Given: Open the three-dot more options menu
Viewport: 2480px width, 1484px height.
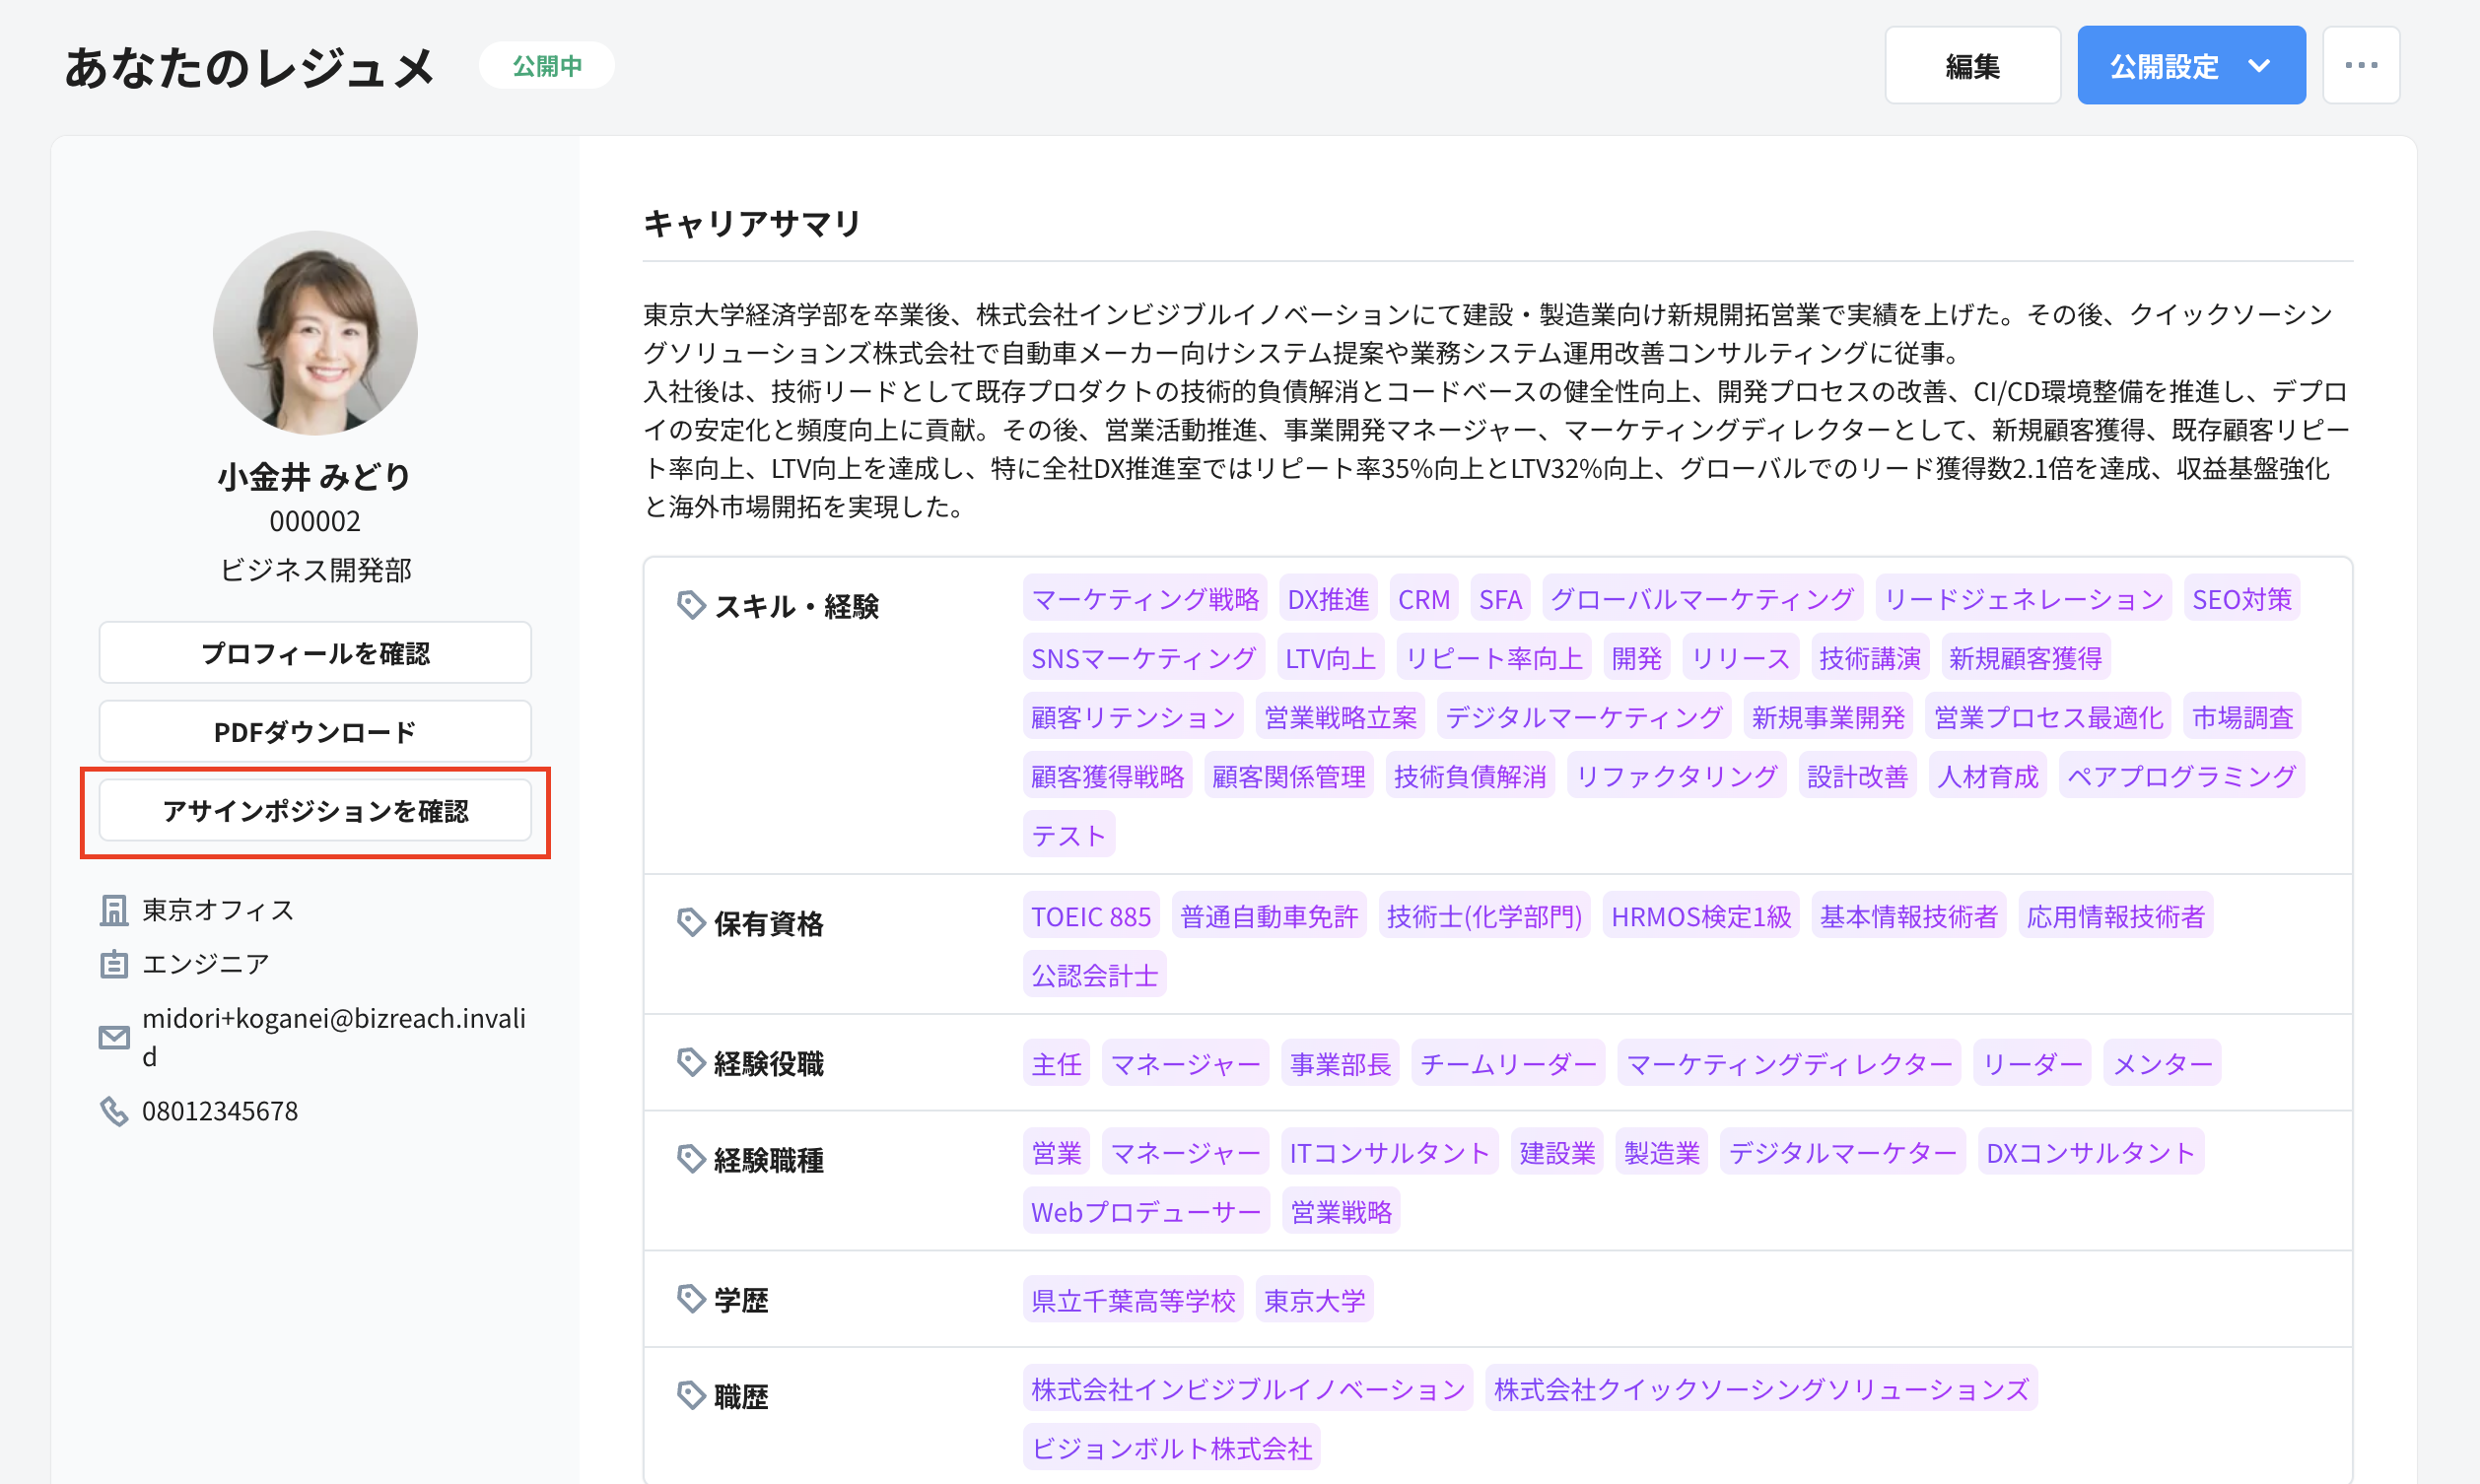Looking at the screenshot, I should (2360, 66).
